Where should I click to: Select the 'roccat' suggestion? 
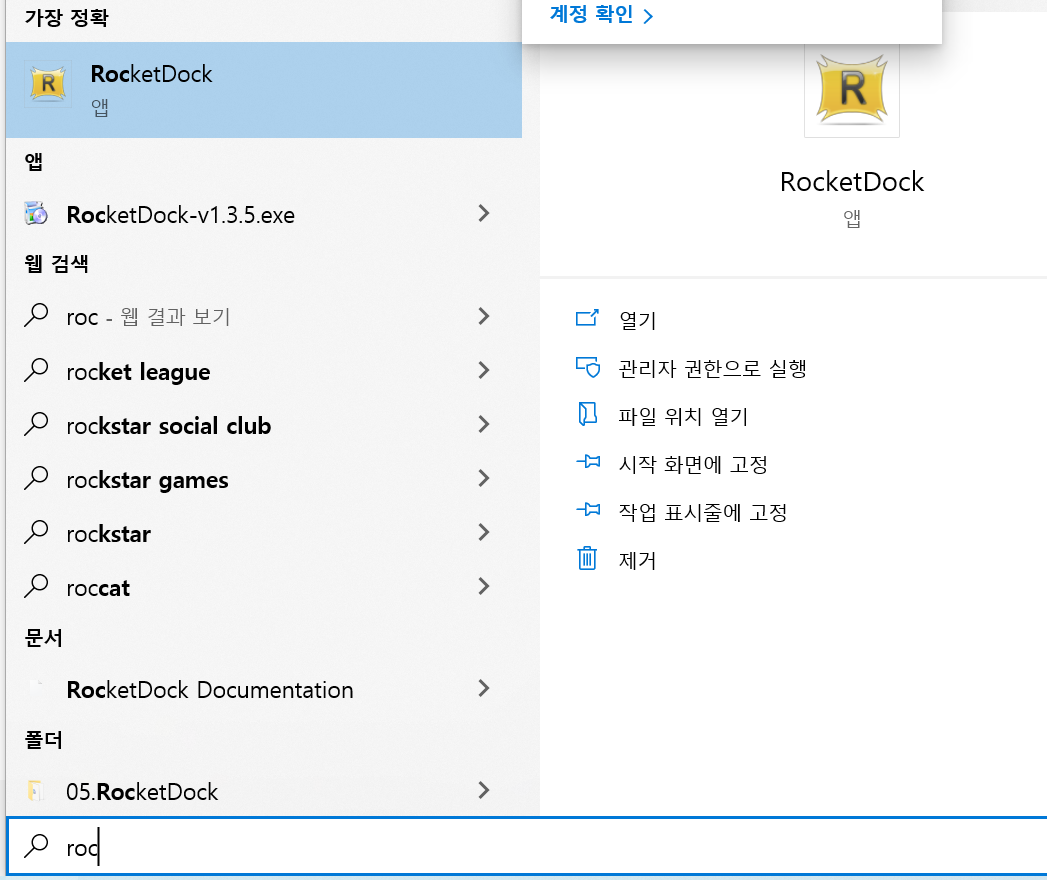(264, 587)
